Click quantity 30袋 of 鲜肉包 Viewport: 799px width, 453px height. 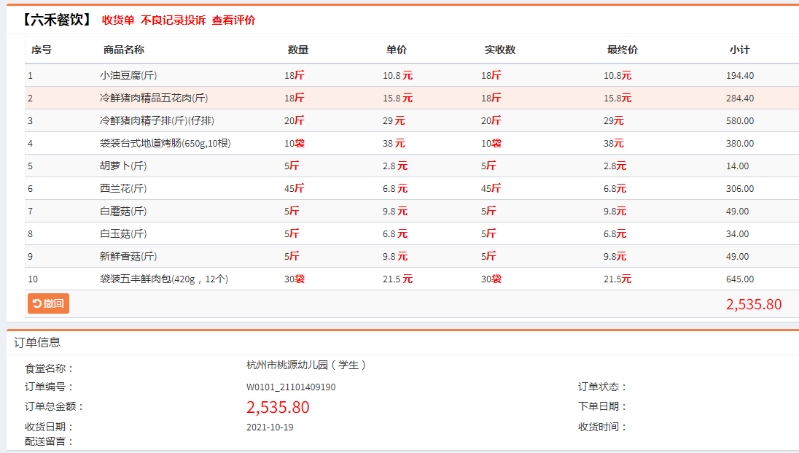[294, 279]
